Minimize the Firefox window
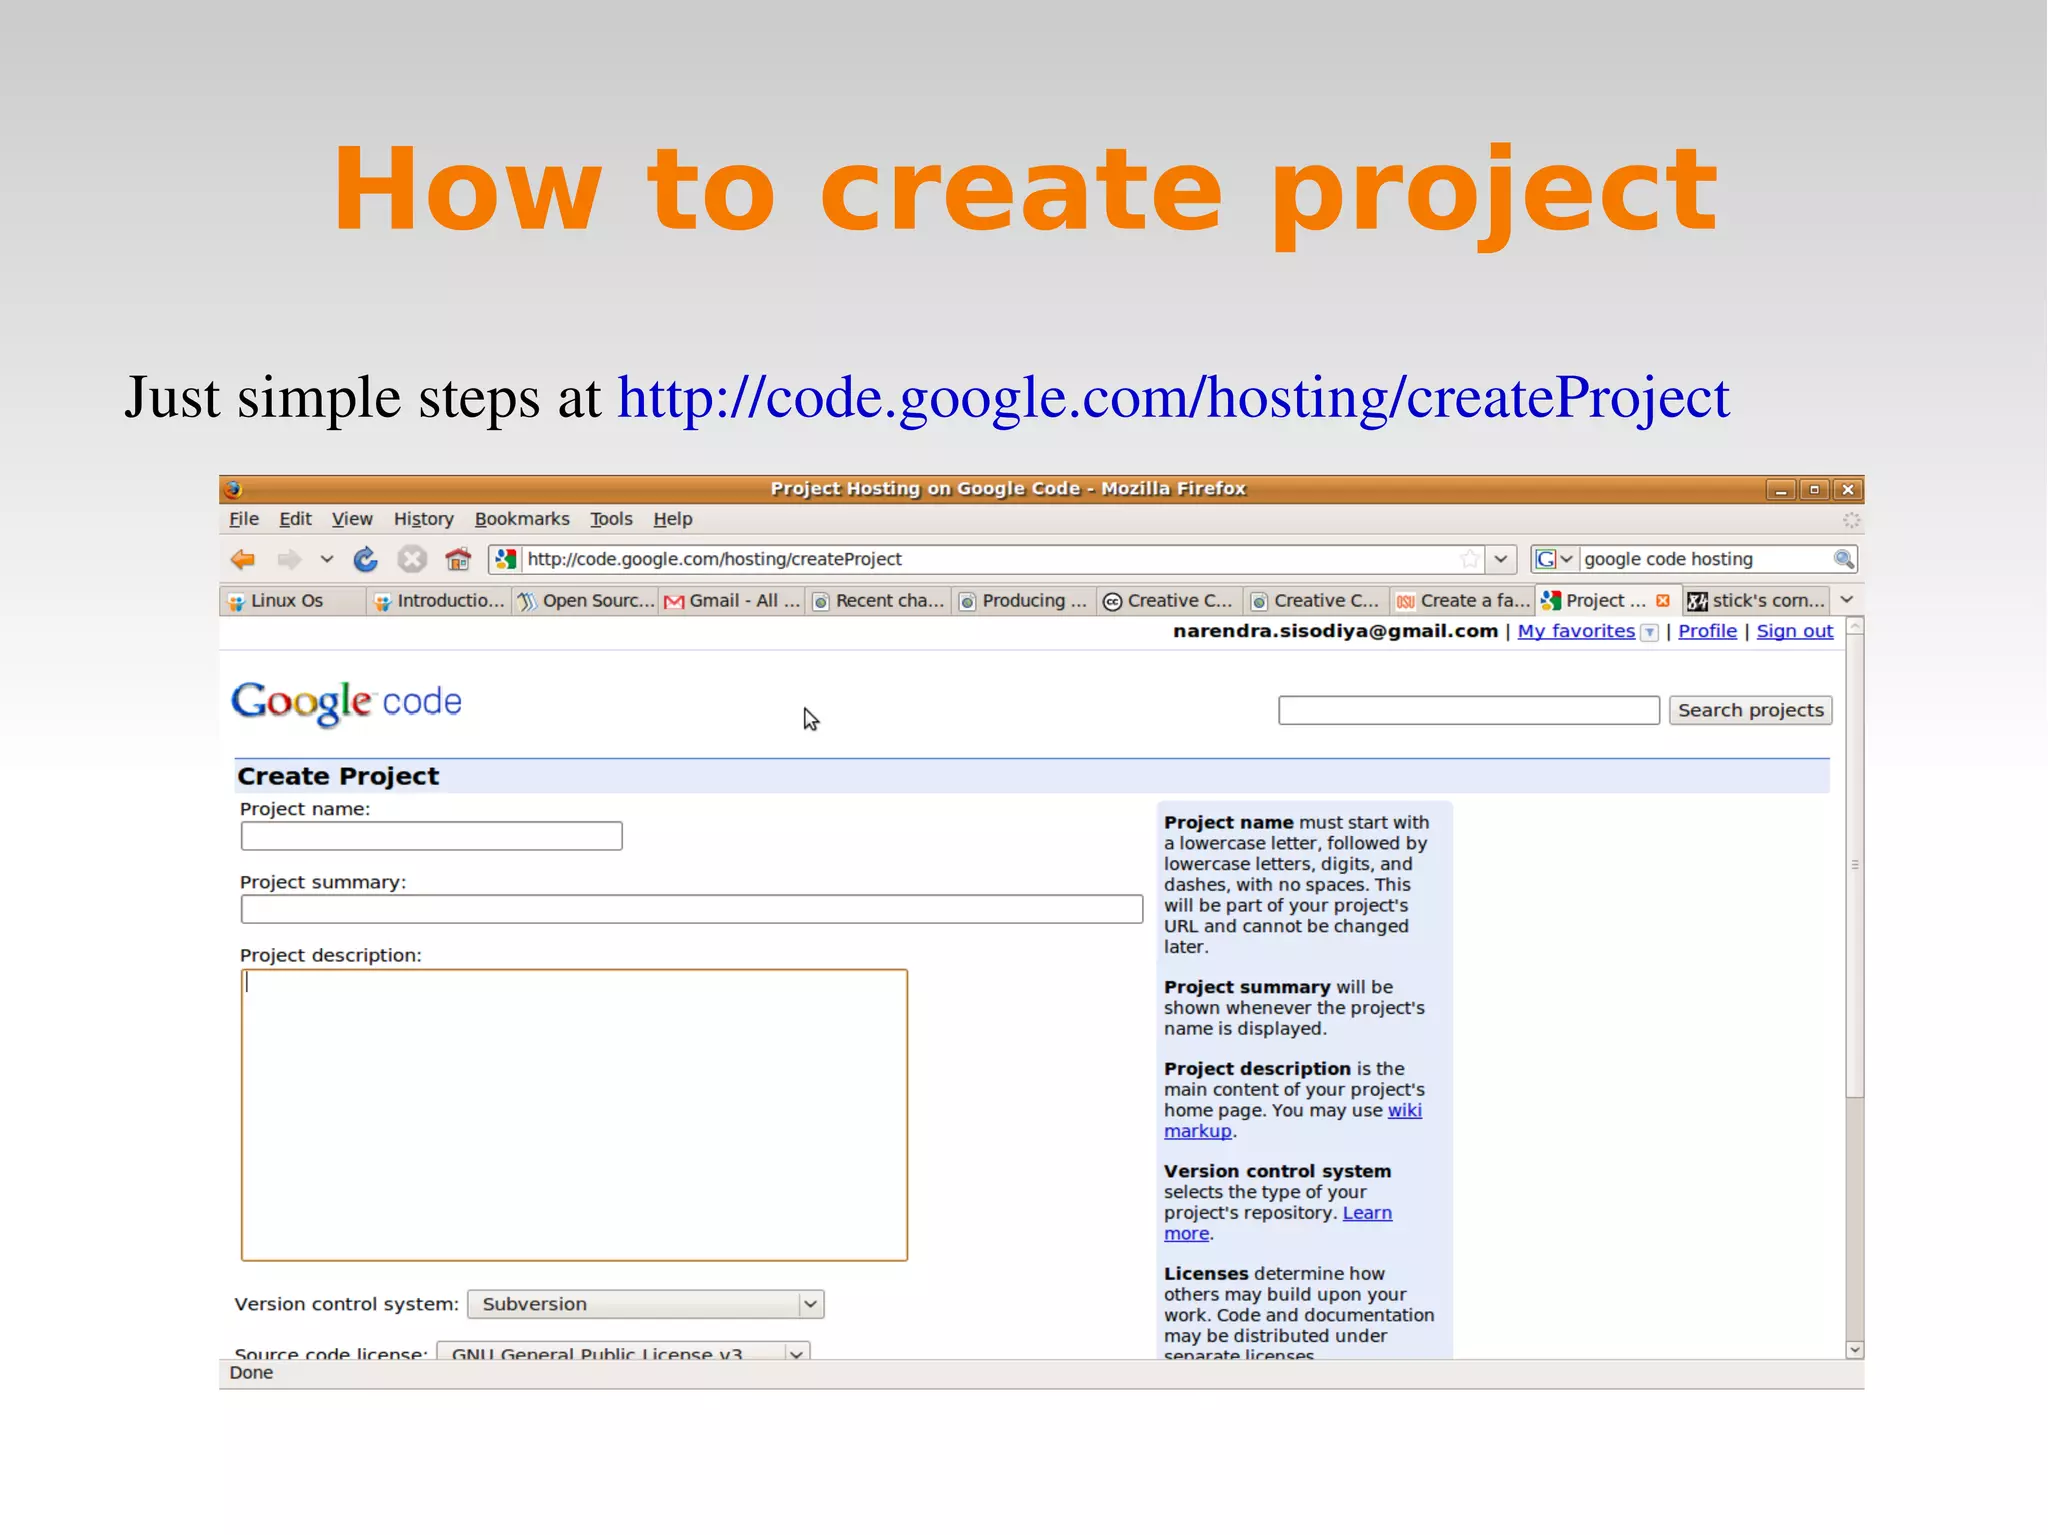This screenshot has width=2048, height=1535. pyautogui.click(x=1780, y=489)
